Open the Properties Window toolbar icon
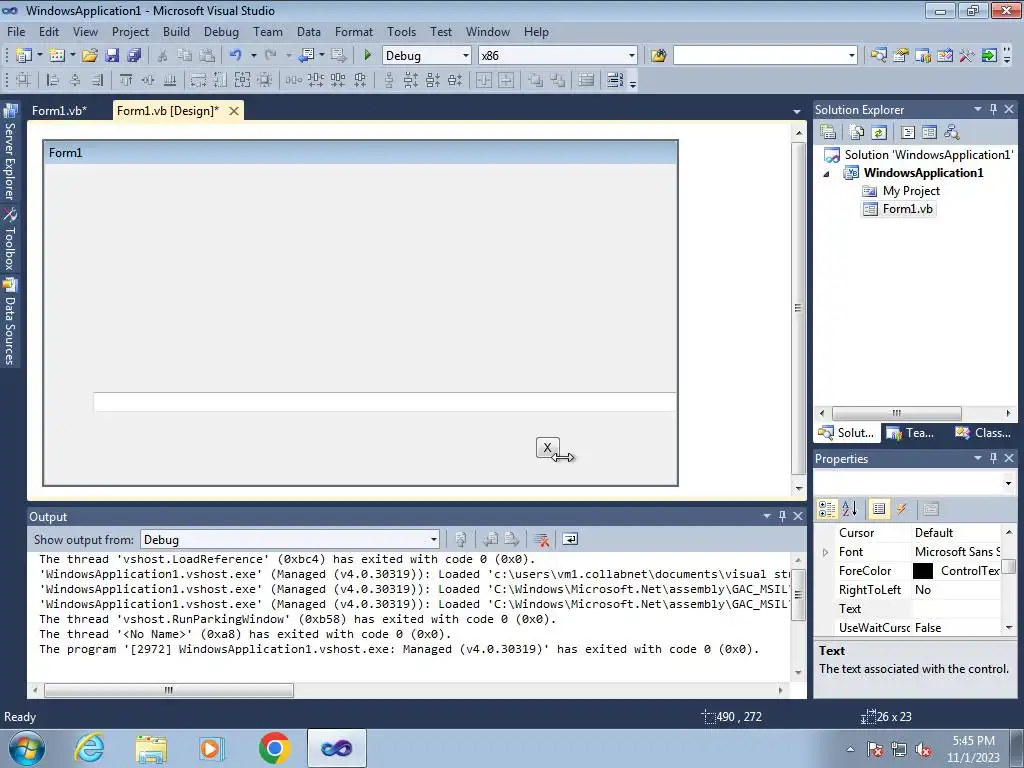Image resolution: width=1024 pixels, height=768 pixels. click(901, 56)
